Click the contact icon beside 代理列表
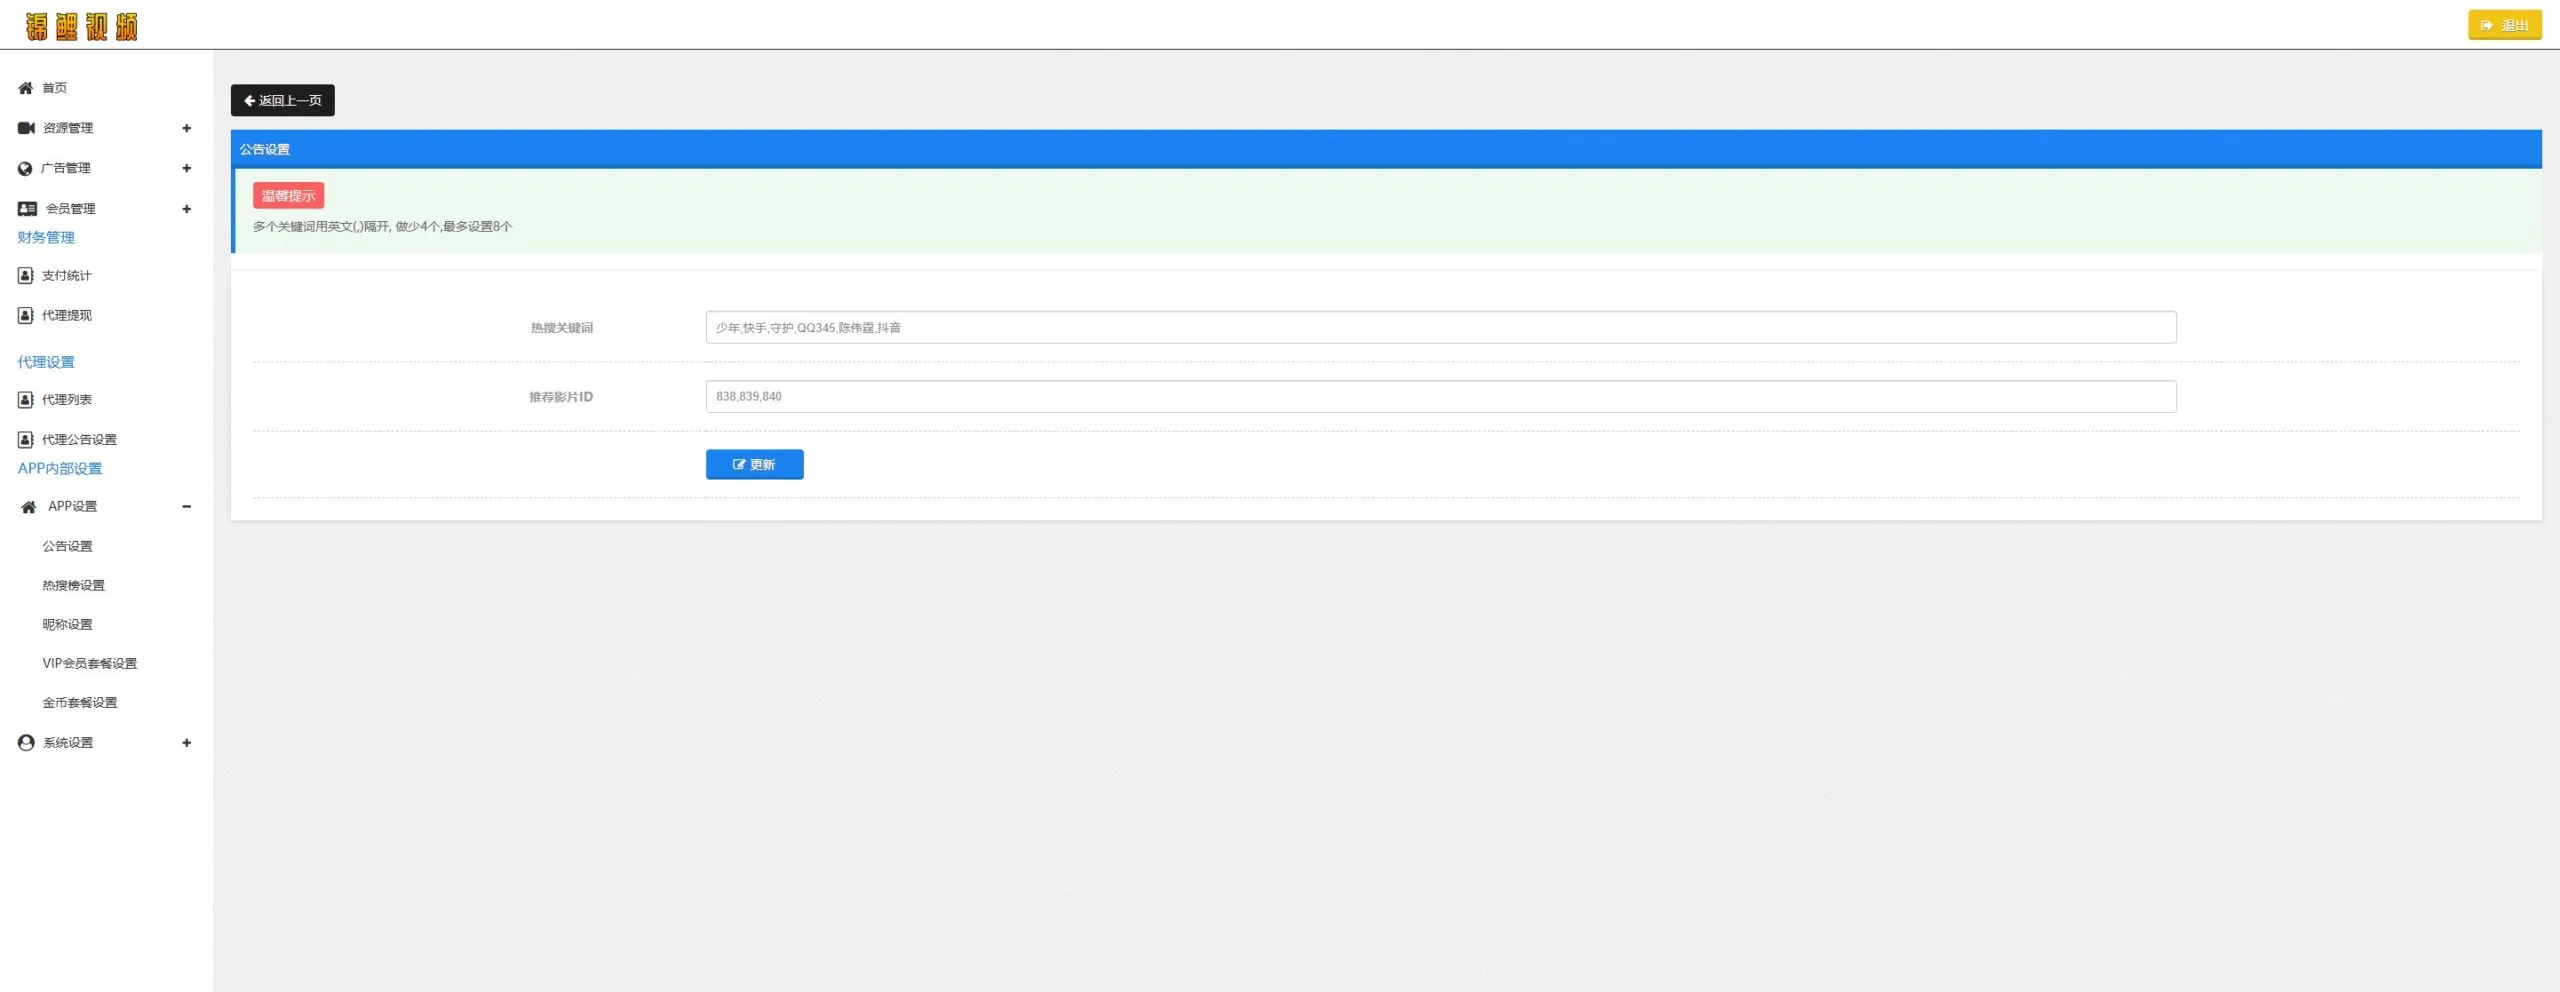Screen dimensions: 2560x992 pos(26,400)
